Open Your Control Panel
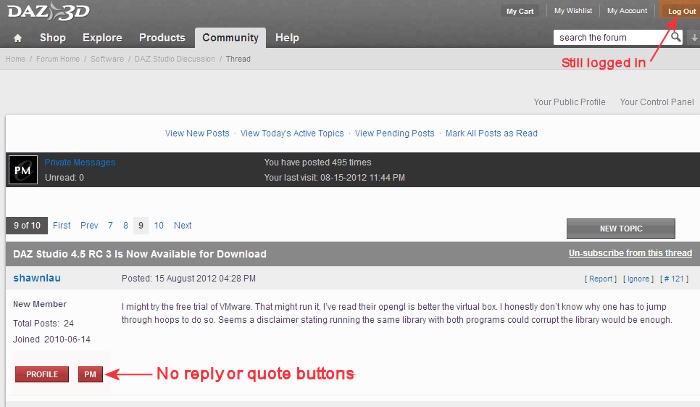 coord(657,102)
